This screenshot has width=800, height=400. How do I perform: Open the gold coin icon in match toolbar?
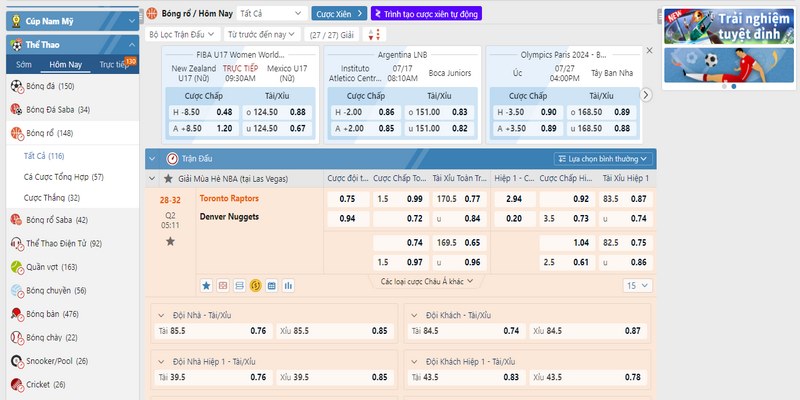255,285
